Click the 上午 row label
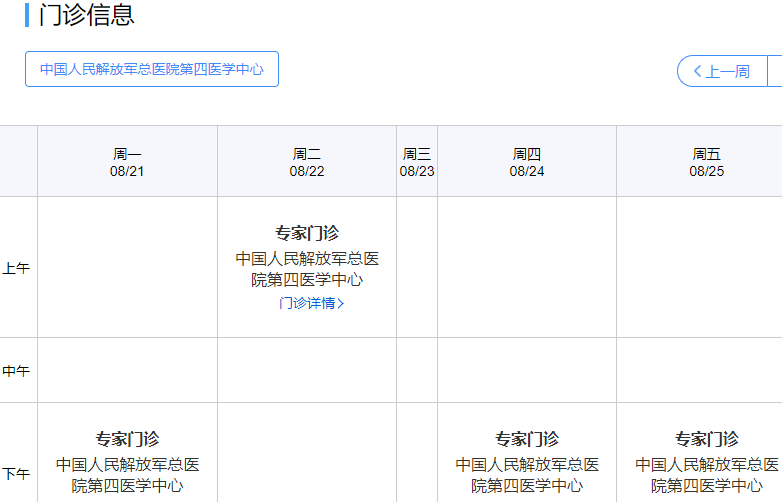Viewport: 782px width, 502px height. click(x=17, y=268)
